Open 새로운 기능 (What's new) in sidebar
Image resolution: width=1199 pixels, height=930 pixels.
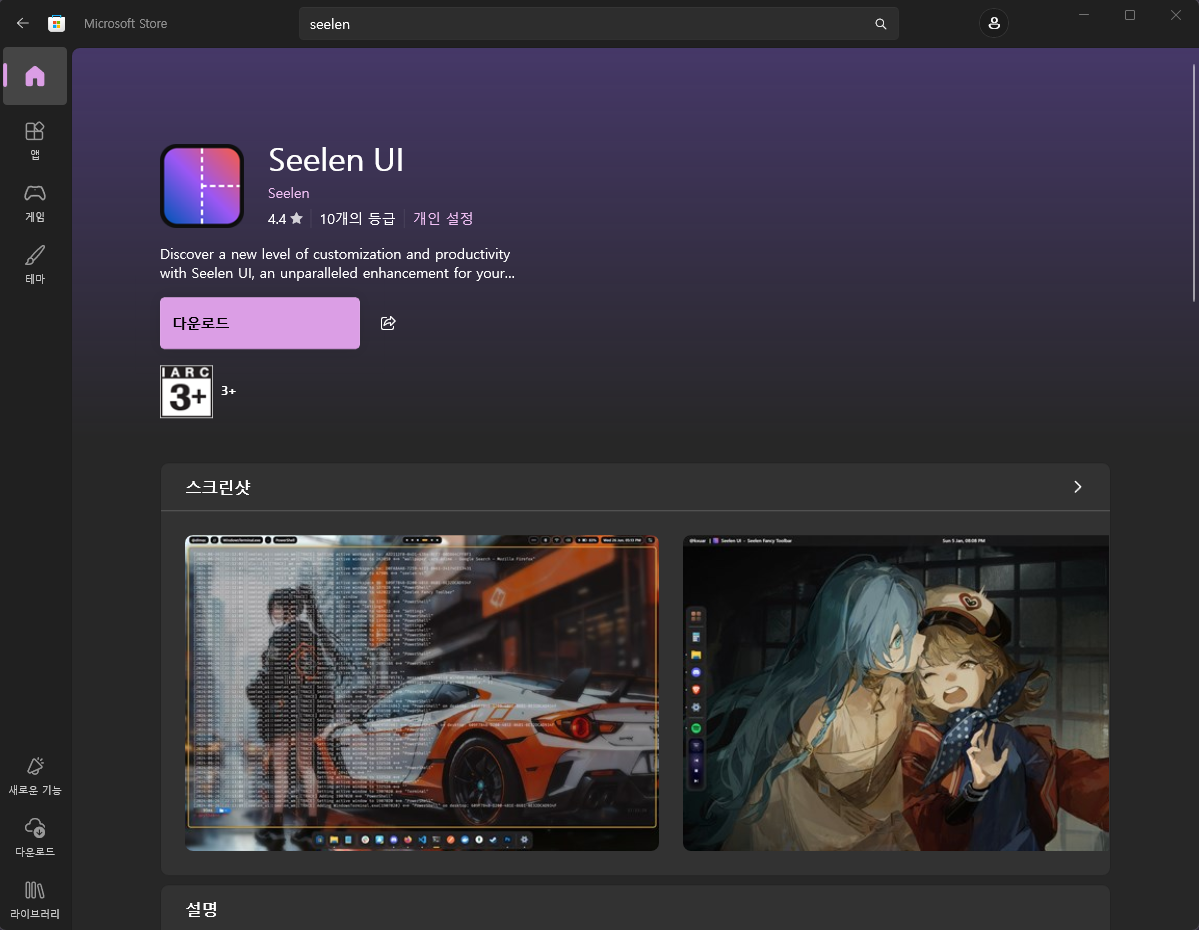point(35,776)
